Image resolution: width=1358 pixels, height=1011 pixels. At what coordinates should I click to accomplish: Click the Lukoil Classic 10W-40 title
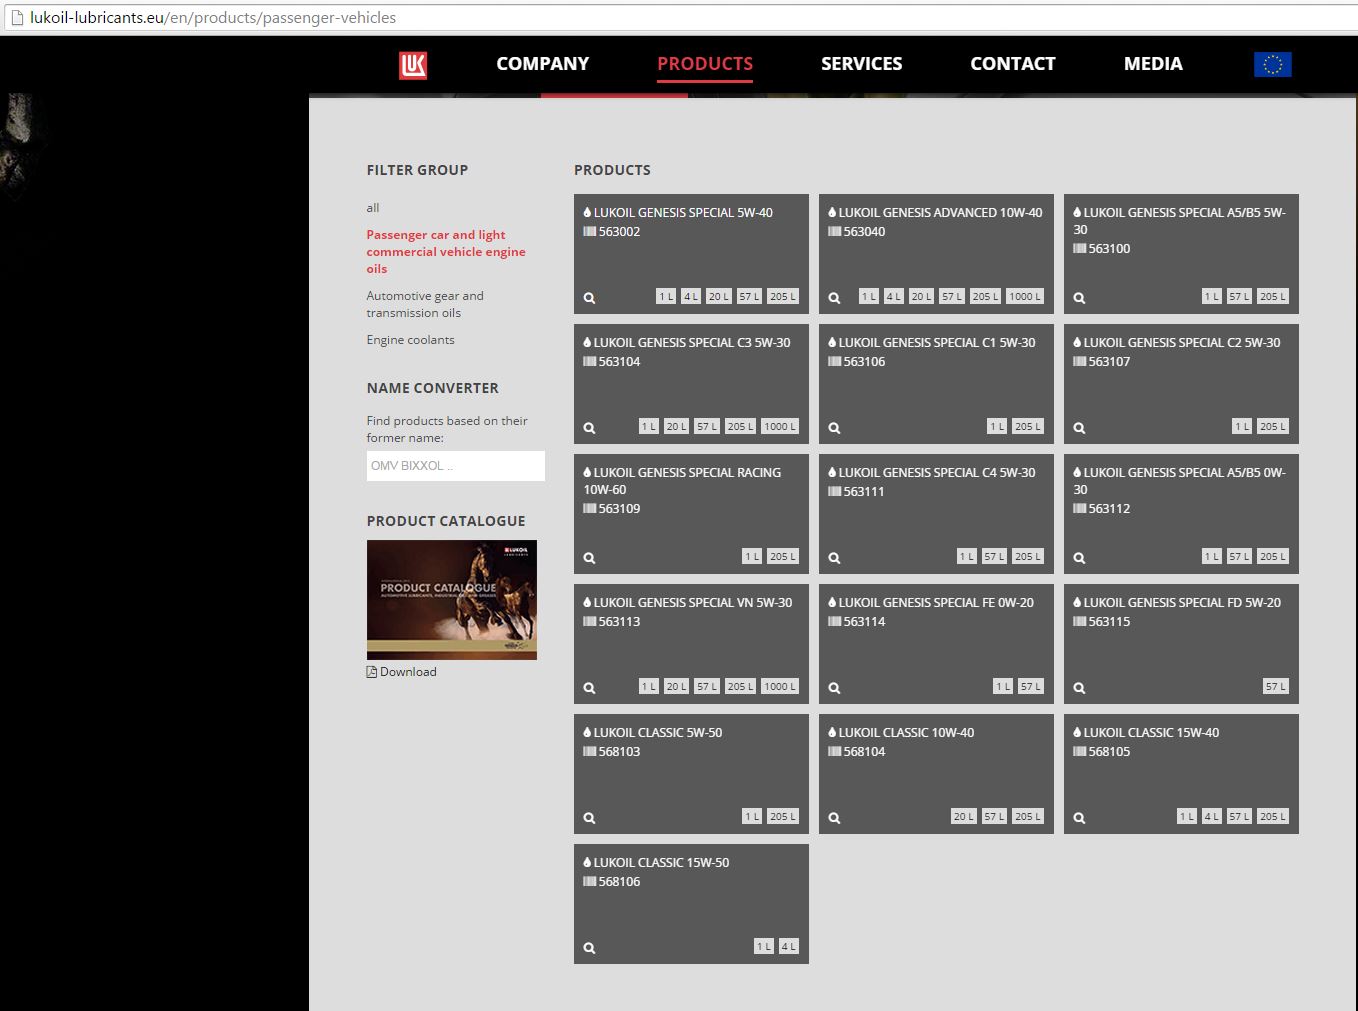pos(906,733)
